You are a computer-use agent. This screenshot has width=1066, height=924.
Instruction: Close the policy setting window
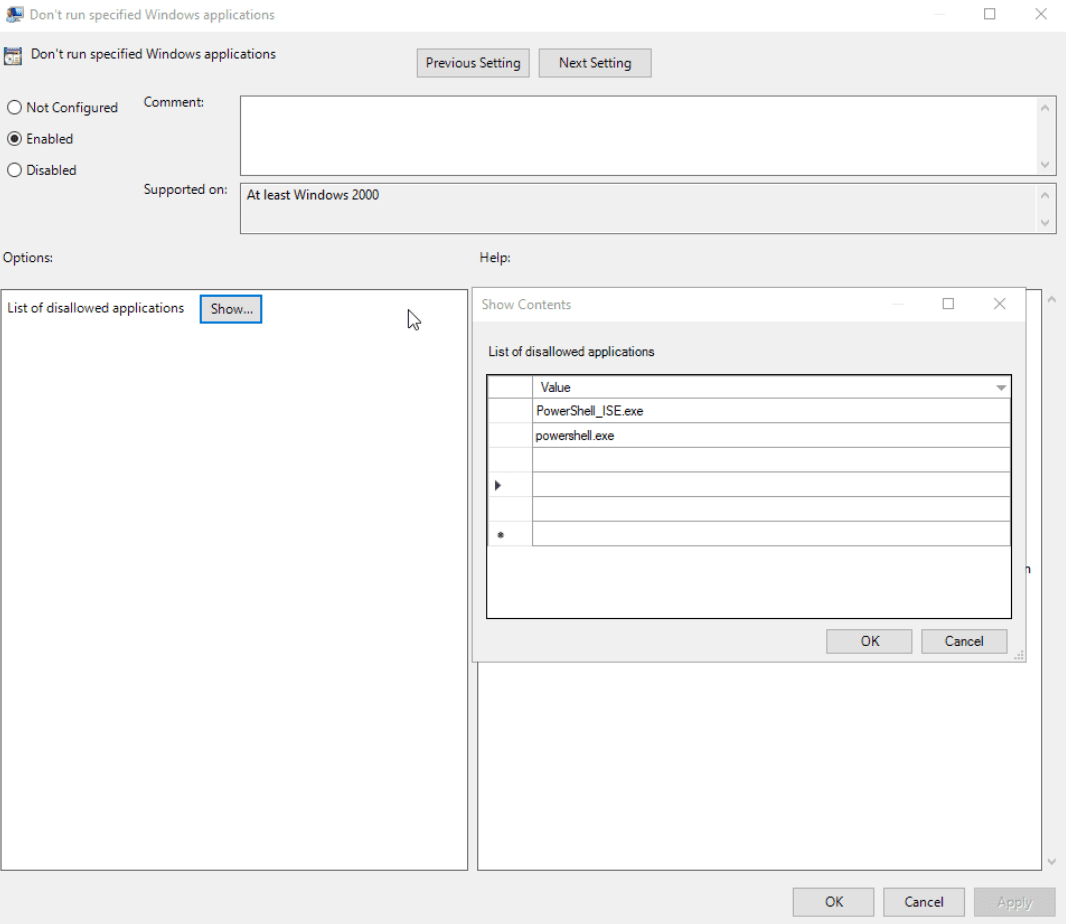point(1041,14)
